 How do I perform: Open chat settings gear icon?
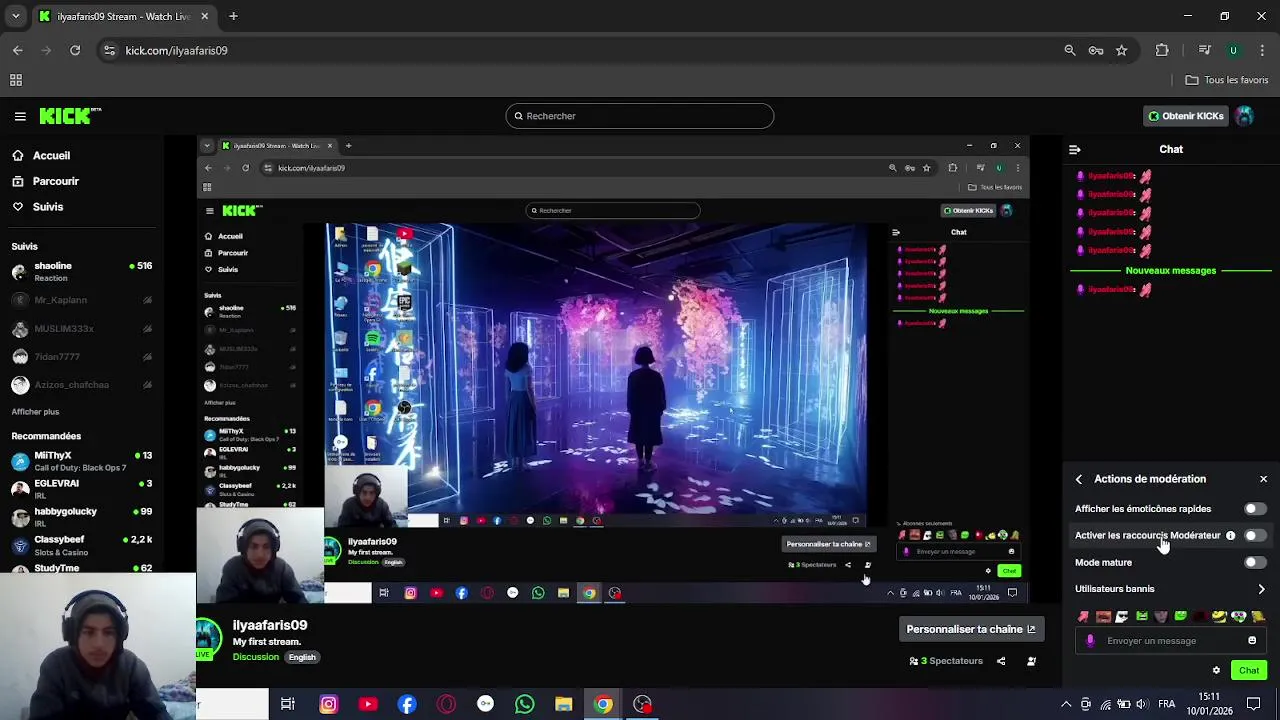(x=1217, y=670)
